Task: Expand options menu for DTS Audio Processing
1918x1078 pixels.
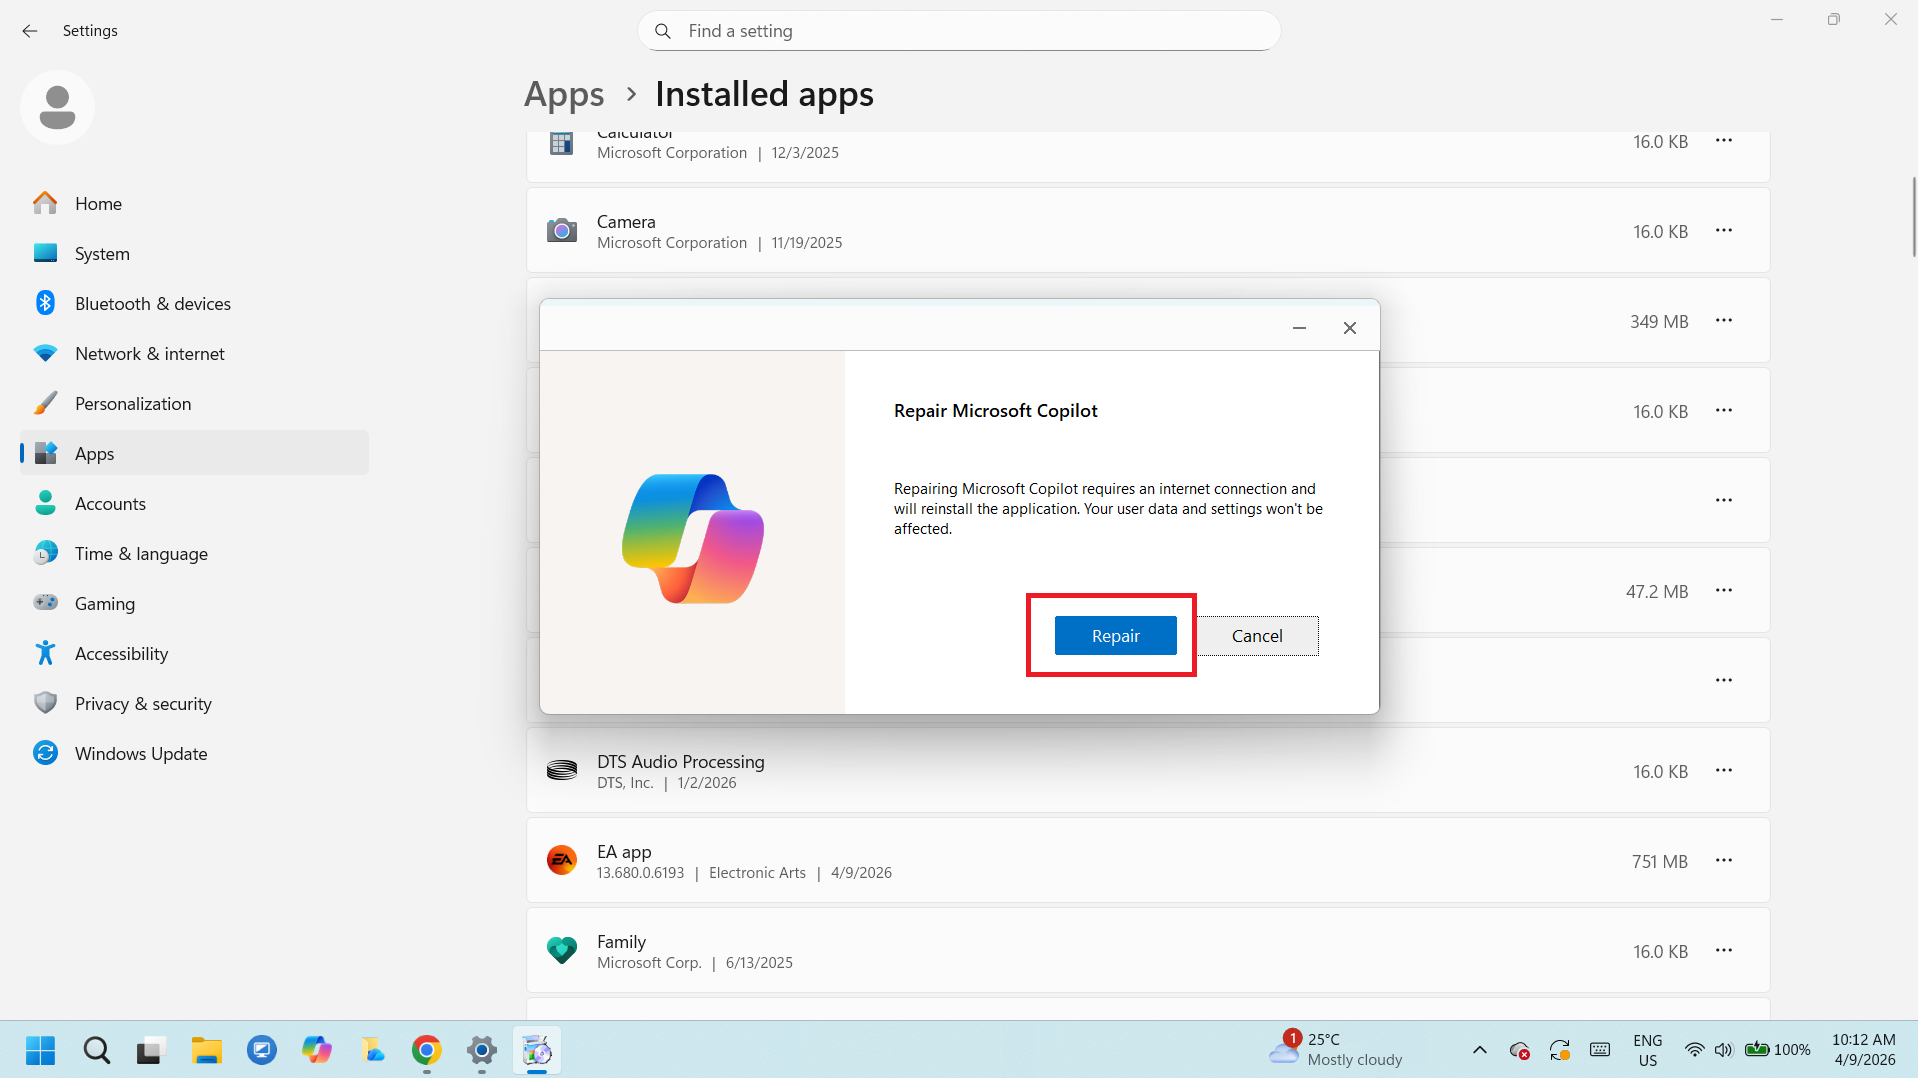Action: pyautogui.click(x=1723, y=771)
